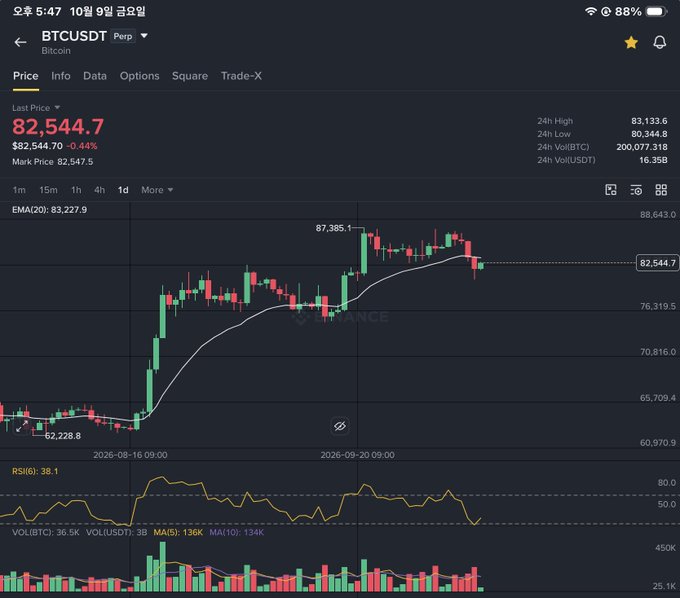This screenshot has height=598, width=680.
Task: Click the 2026-08-16 09:00 date marker
Action: (x=130, y=455)
